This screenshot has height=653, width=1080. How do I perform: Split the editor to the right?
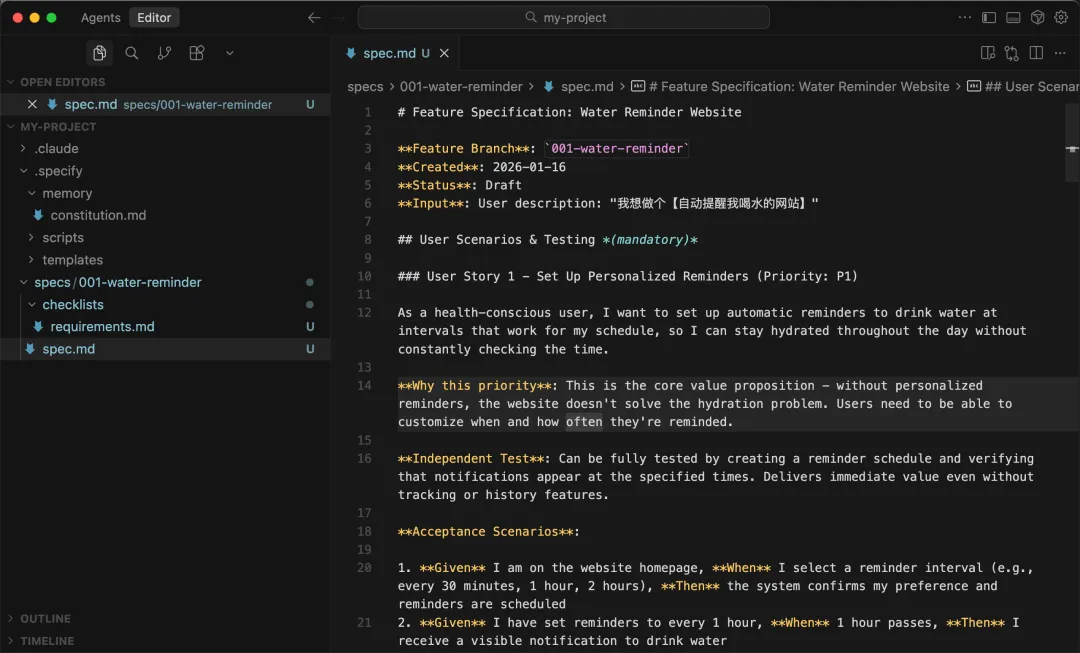click(1036, 53)
